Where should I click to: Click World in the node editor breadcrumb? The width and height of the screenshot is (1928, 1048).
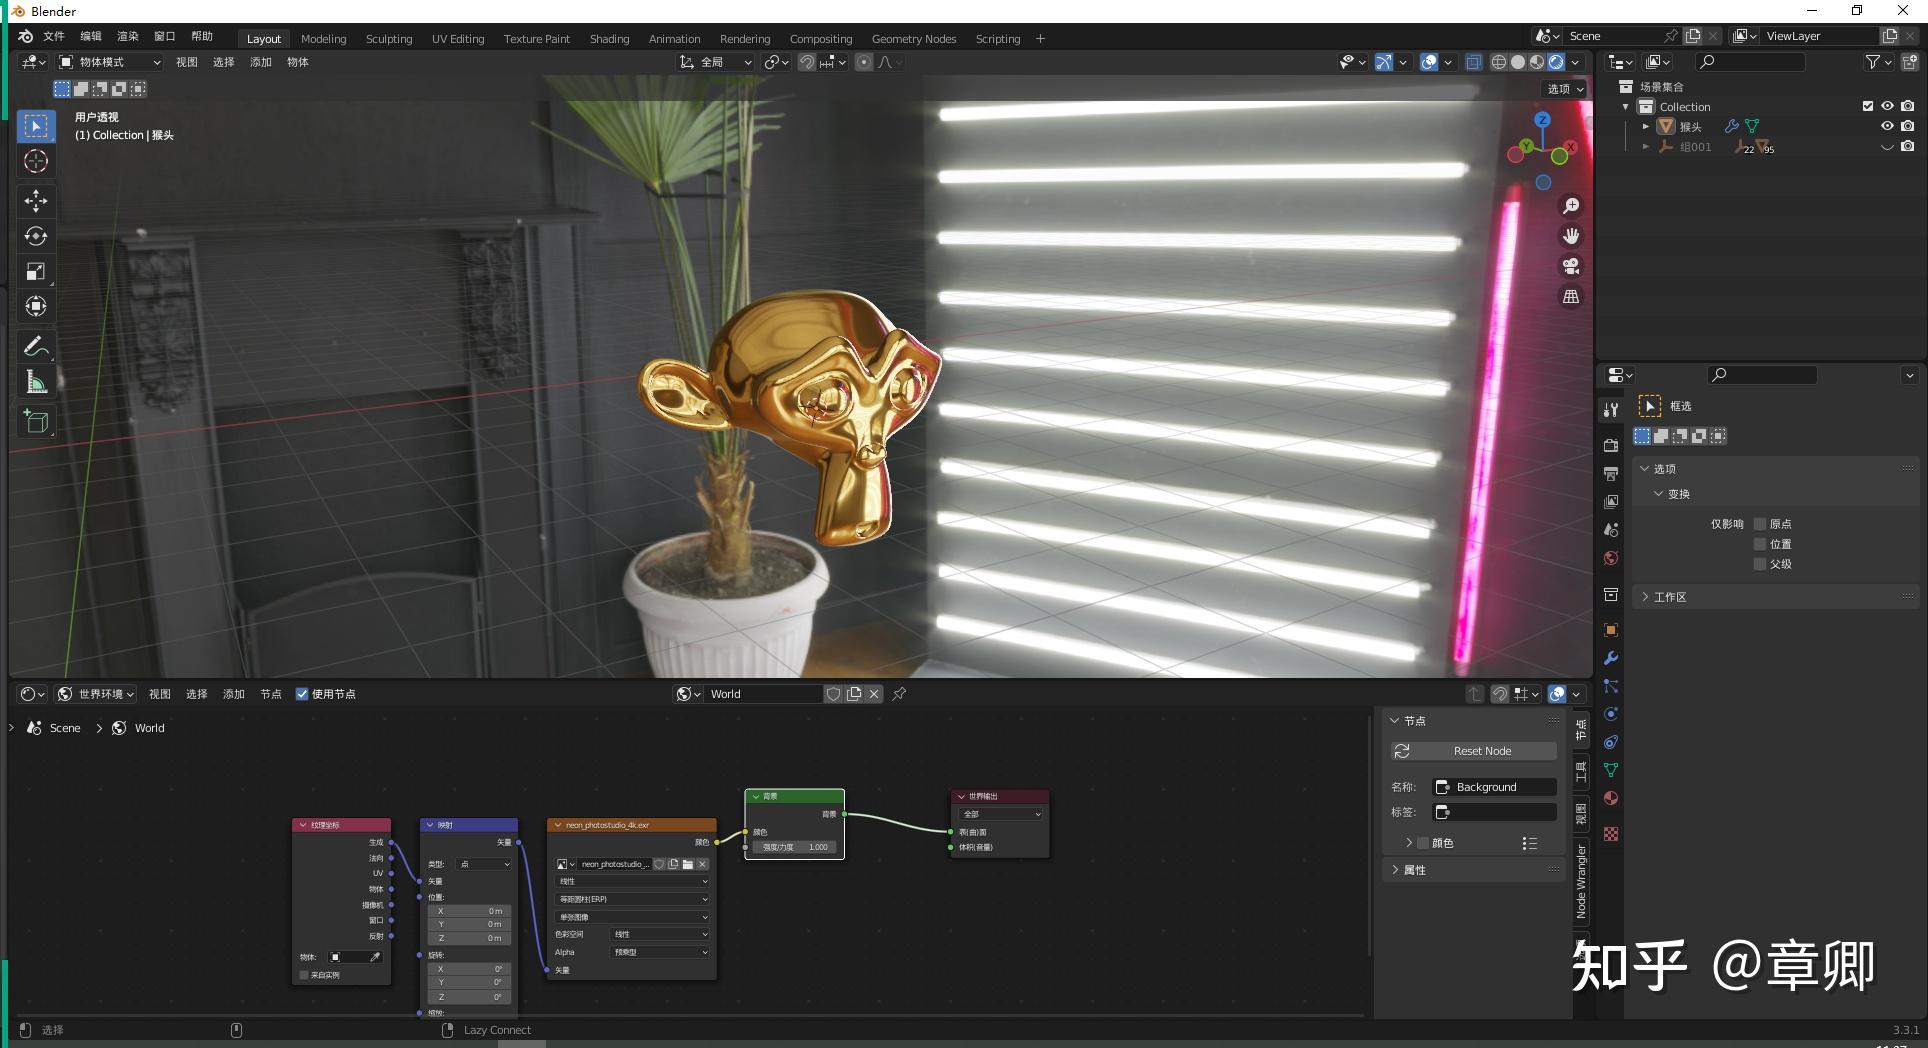pyautogui.click(x=149, y=728)
